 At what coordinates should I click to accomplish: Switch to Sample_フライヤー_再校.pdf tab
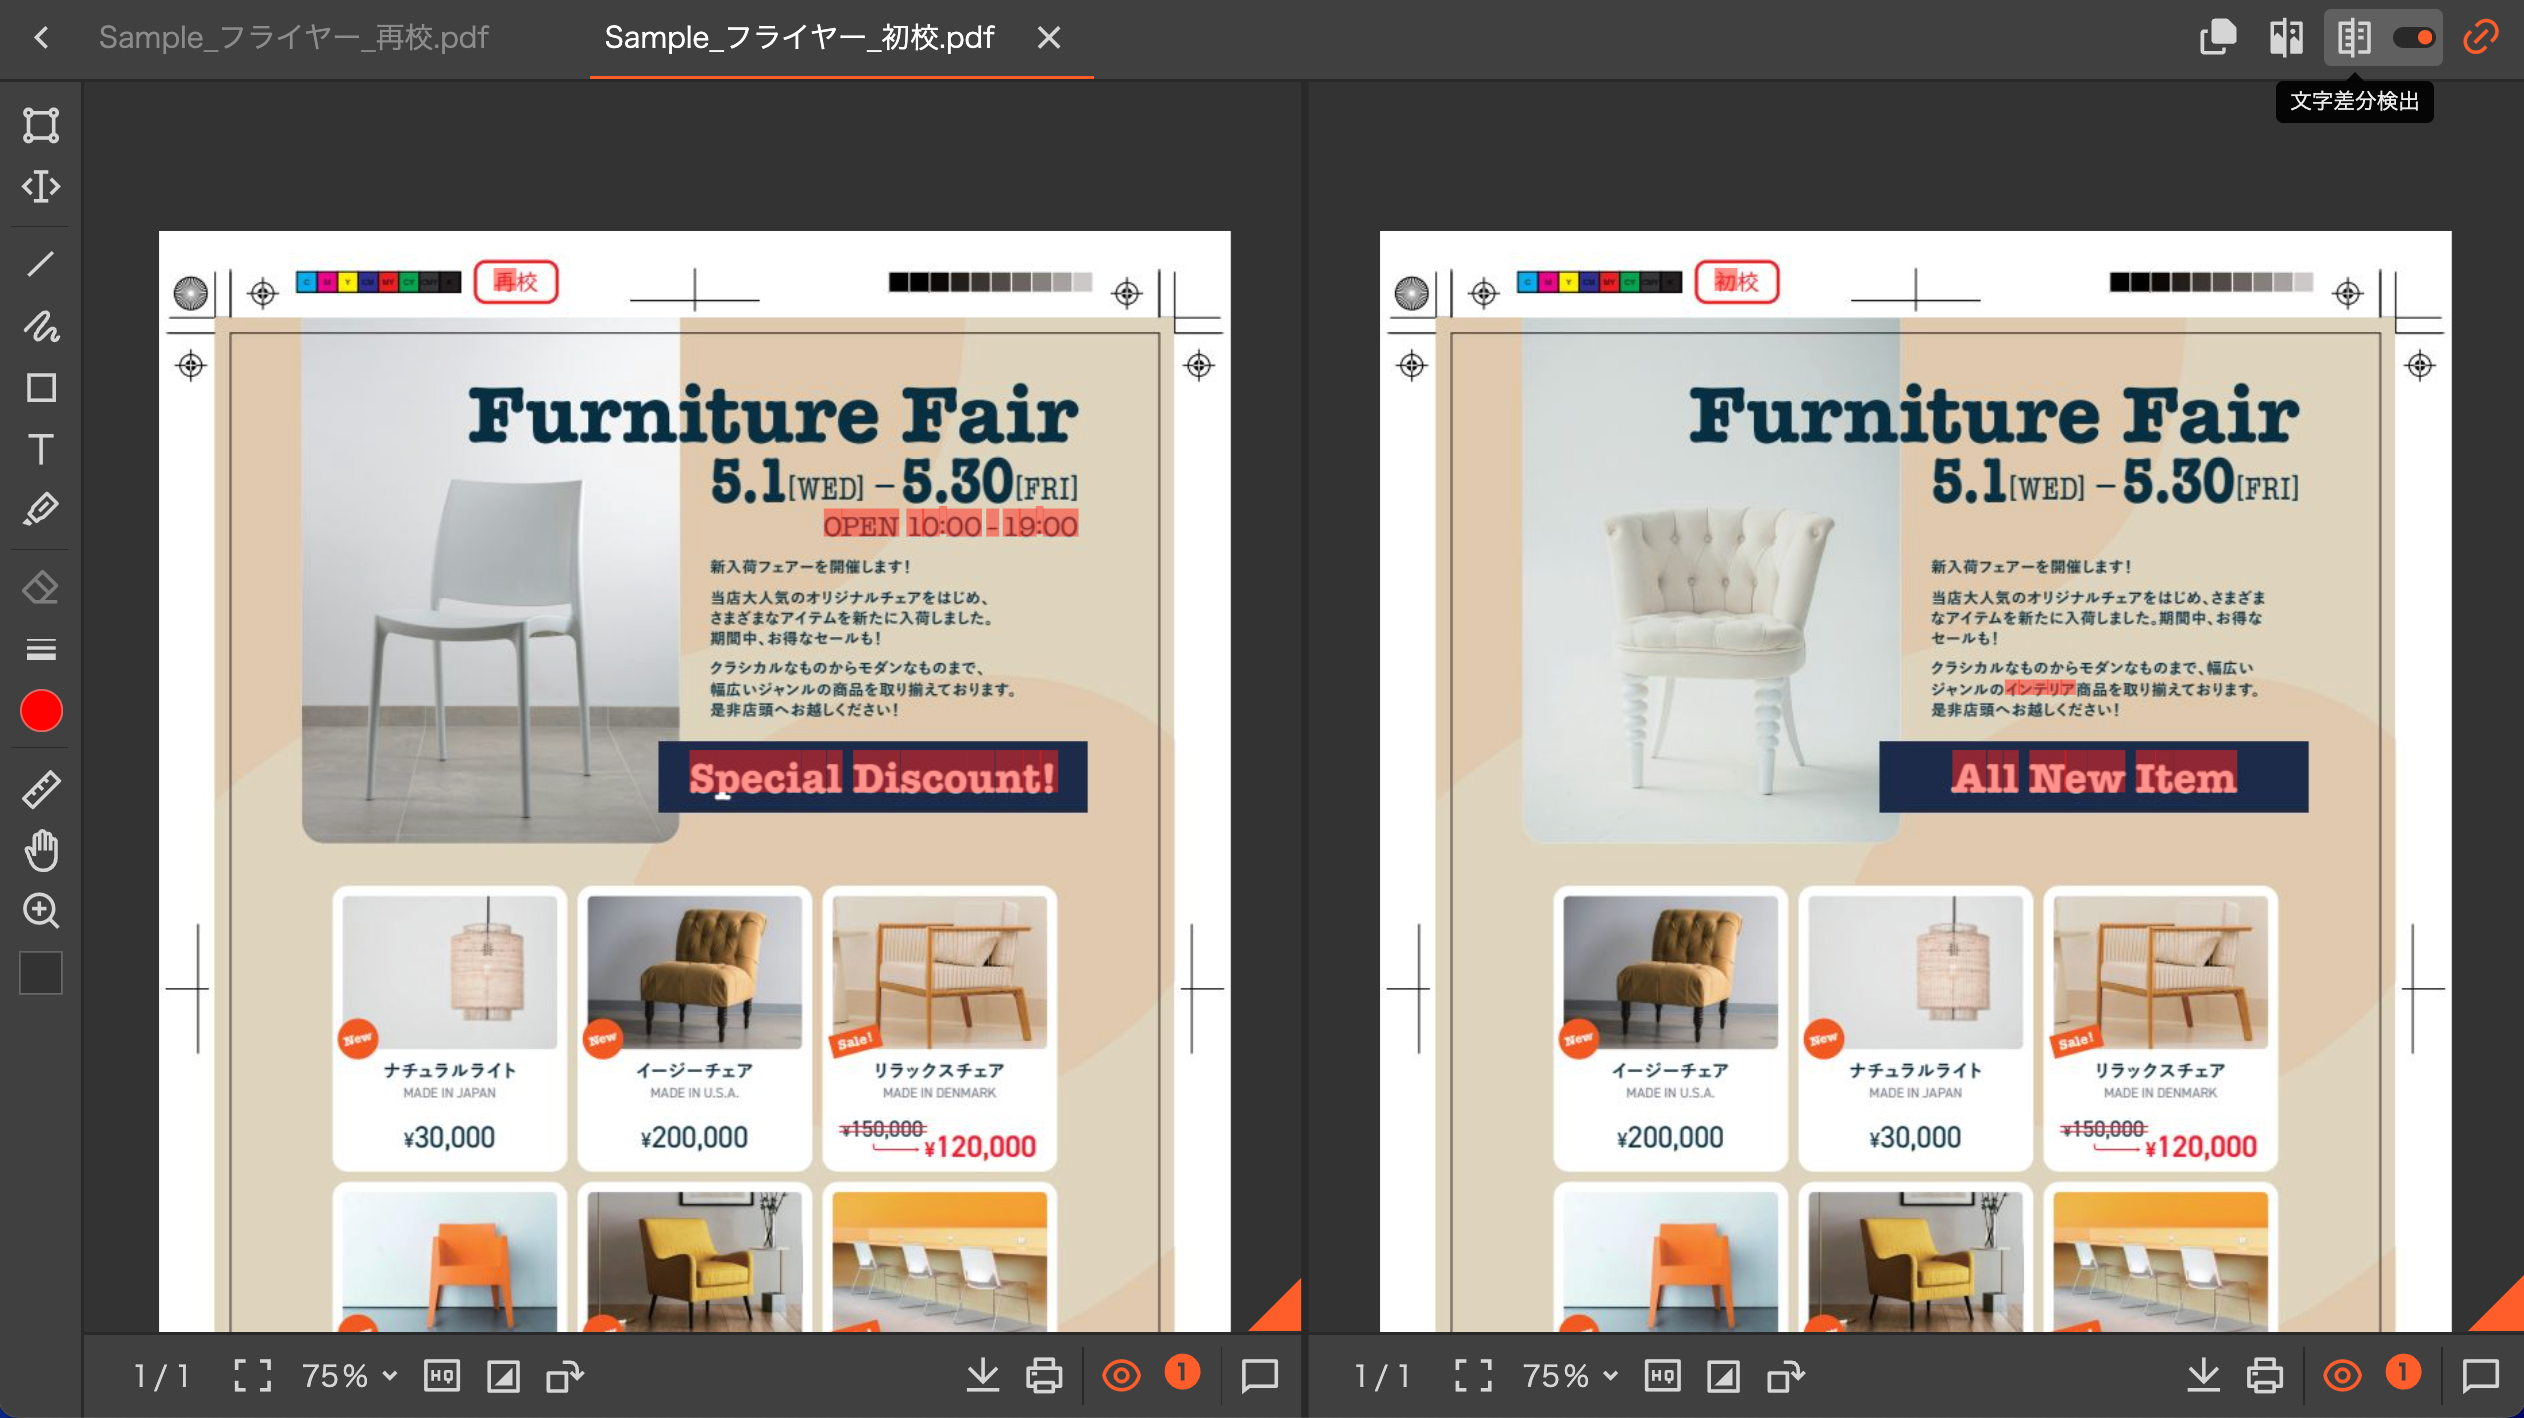[x=293, y=38]
